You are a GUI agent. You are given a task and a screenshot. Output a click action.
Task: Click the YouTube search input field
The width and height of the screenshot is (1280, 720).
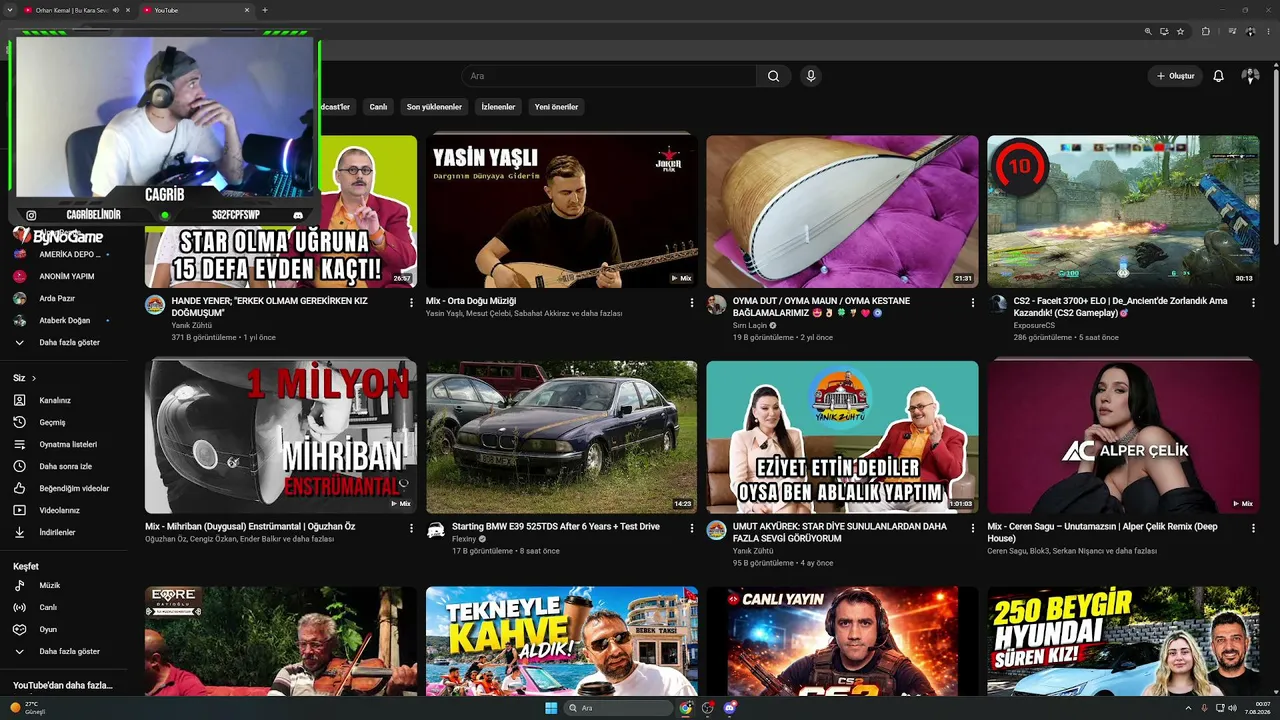pos(609,76)
